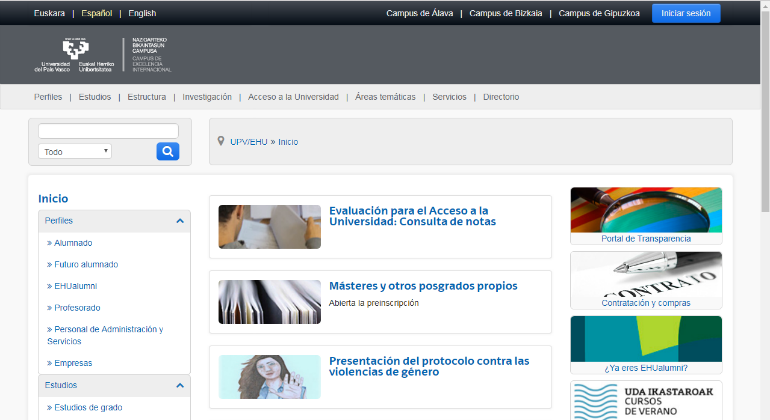Click the Inicio sidebar heading

tap(53, 198)
